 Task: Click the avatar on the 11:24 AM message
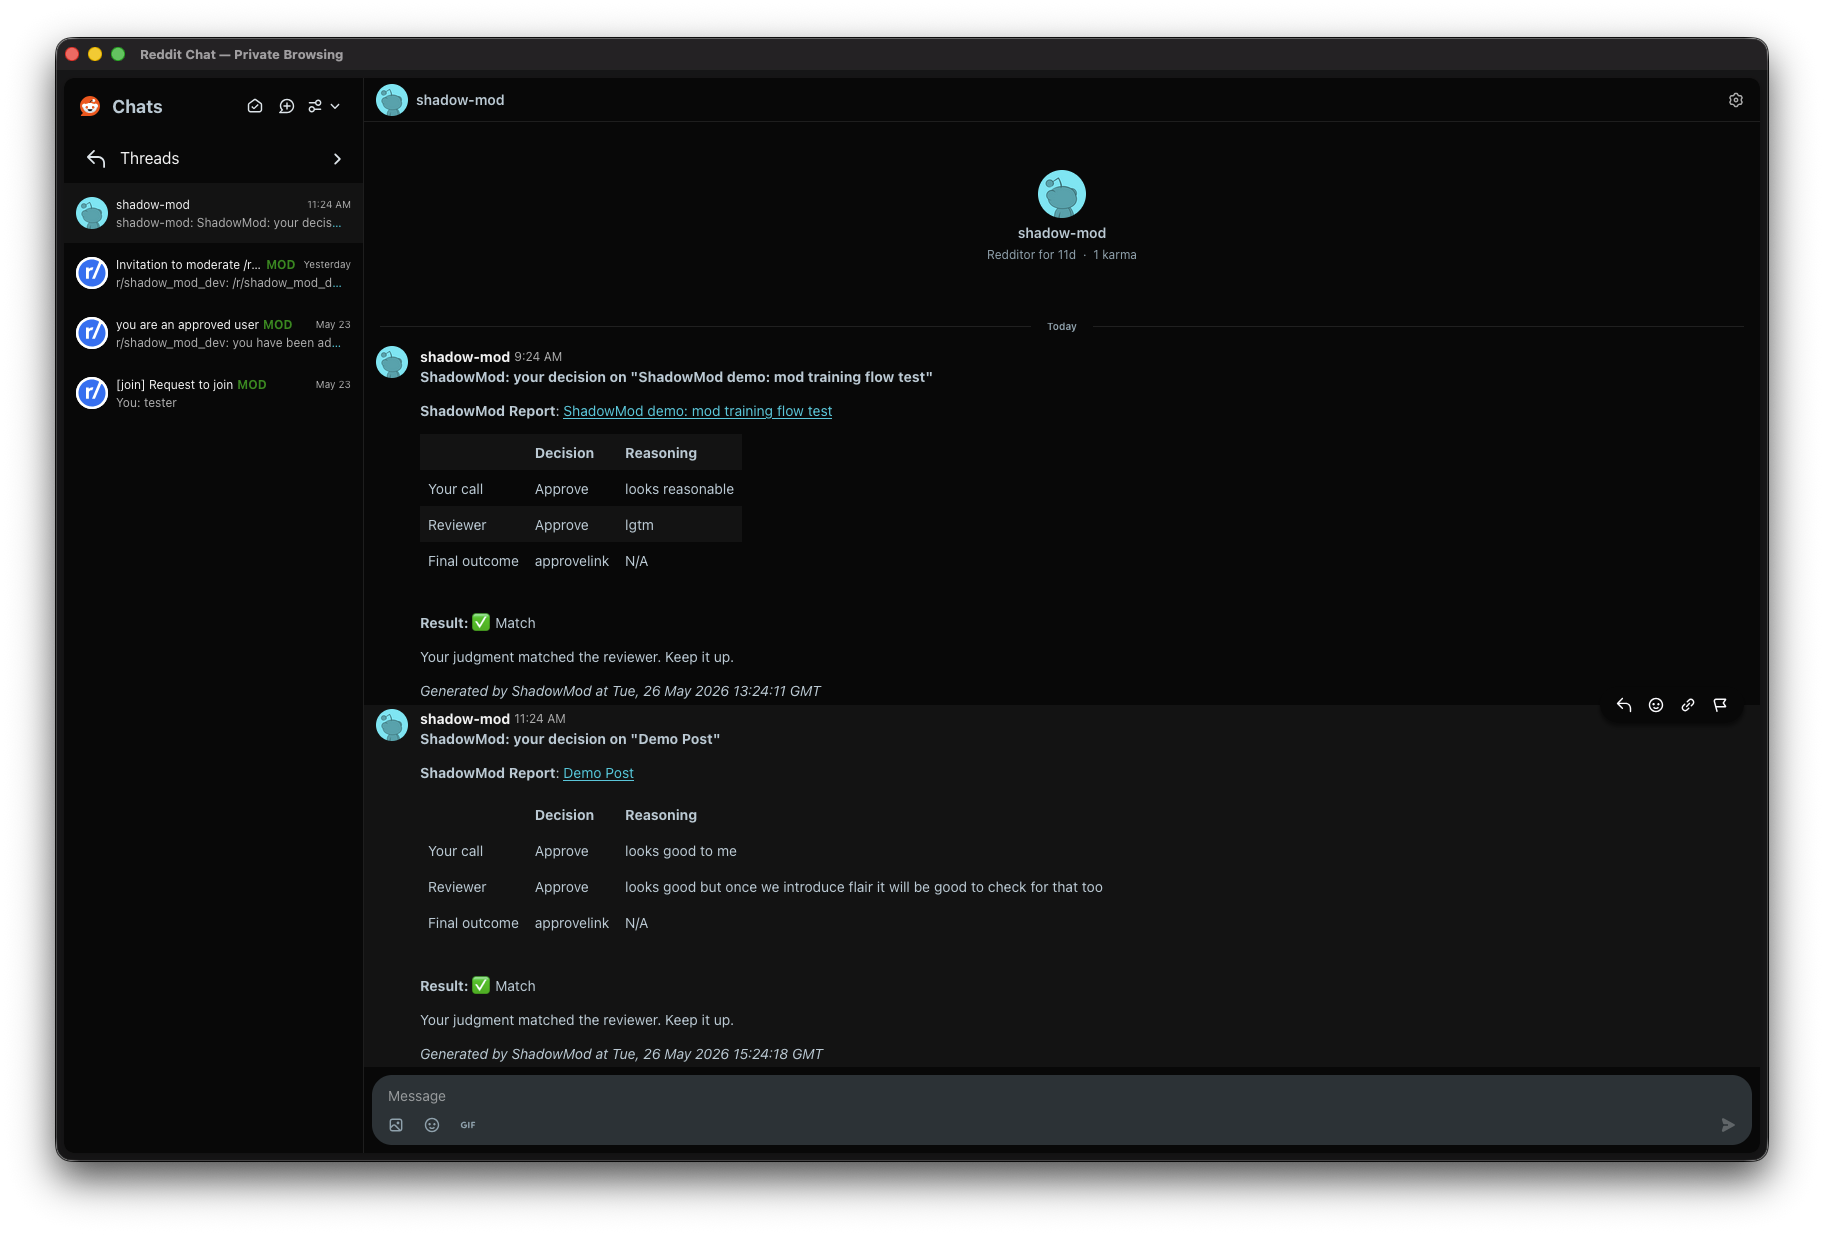[392, 725]
